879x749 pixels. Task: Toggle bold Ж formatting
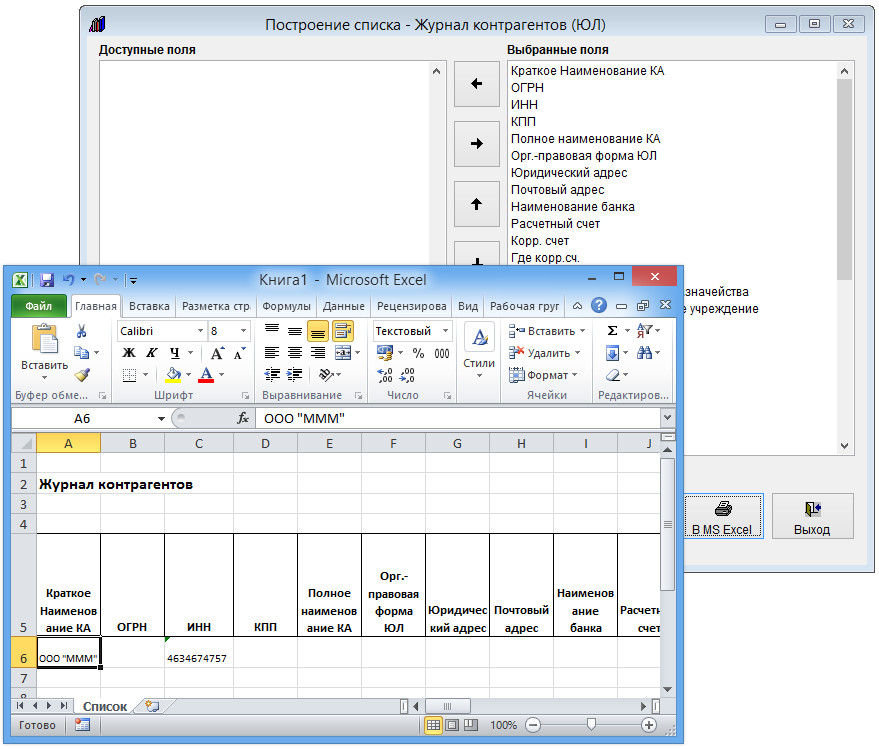click(x=128, y=353)
